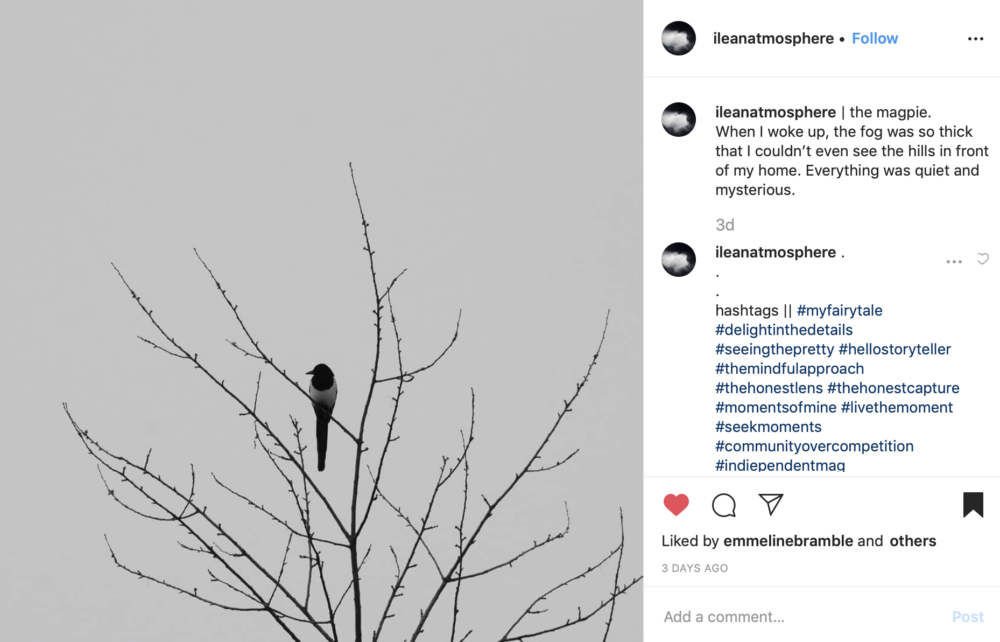The height and width of the screenshot is (642, 1000).
Task: Like the hashtags comment with small heart
Action: (x=983, y=259)
